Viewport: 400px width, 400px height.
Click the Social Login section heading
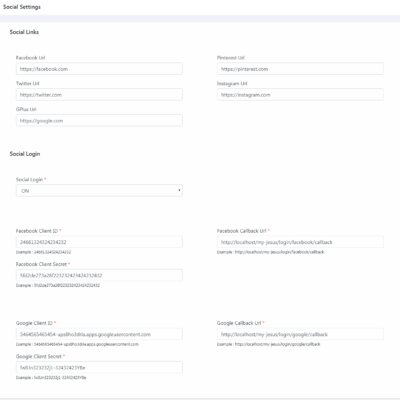[25, 154]
